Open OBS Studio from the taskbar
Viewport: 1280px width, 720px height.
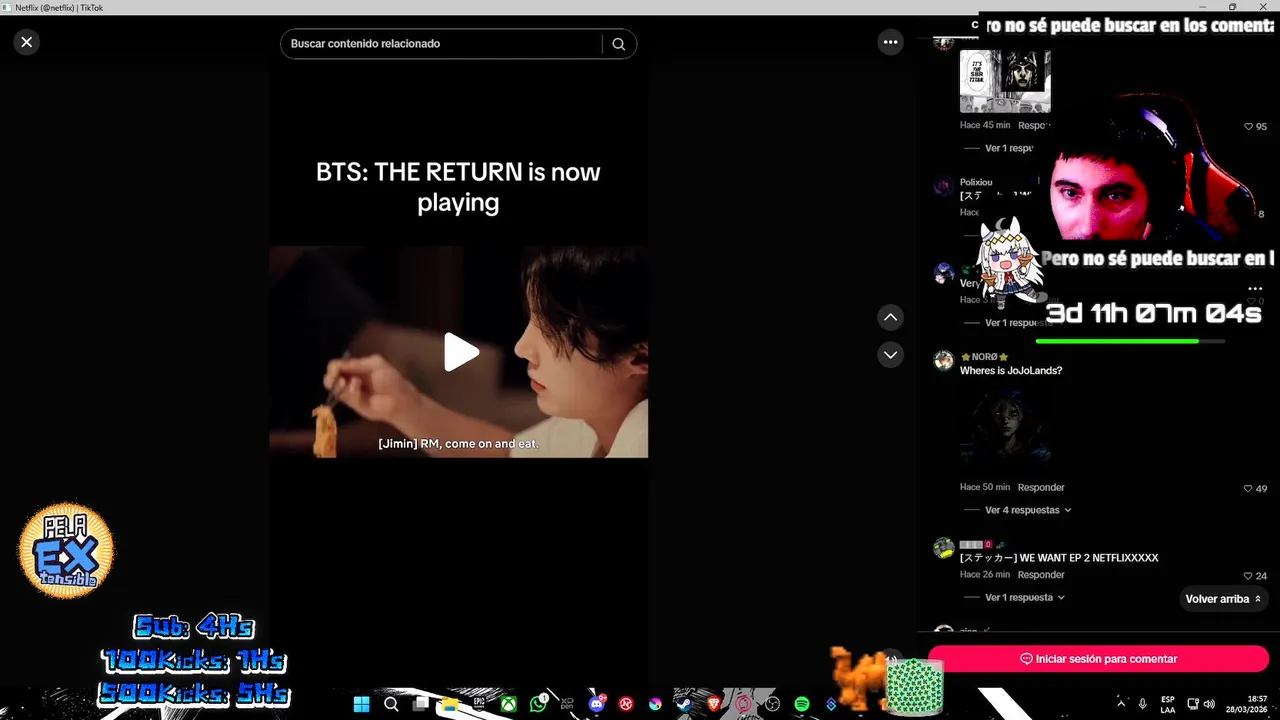772,704
